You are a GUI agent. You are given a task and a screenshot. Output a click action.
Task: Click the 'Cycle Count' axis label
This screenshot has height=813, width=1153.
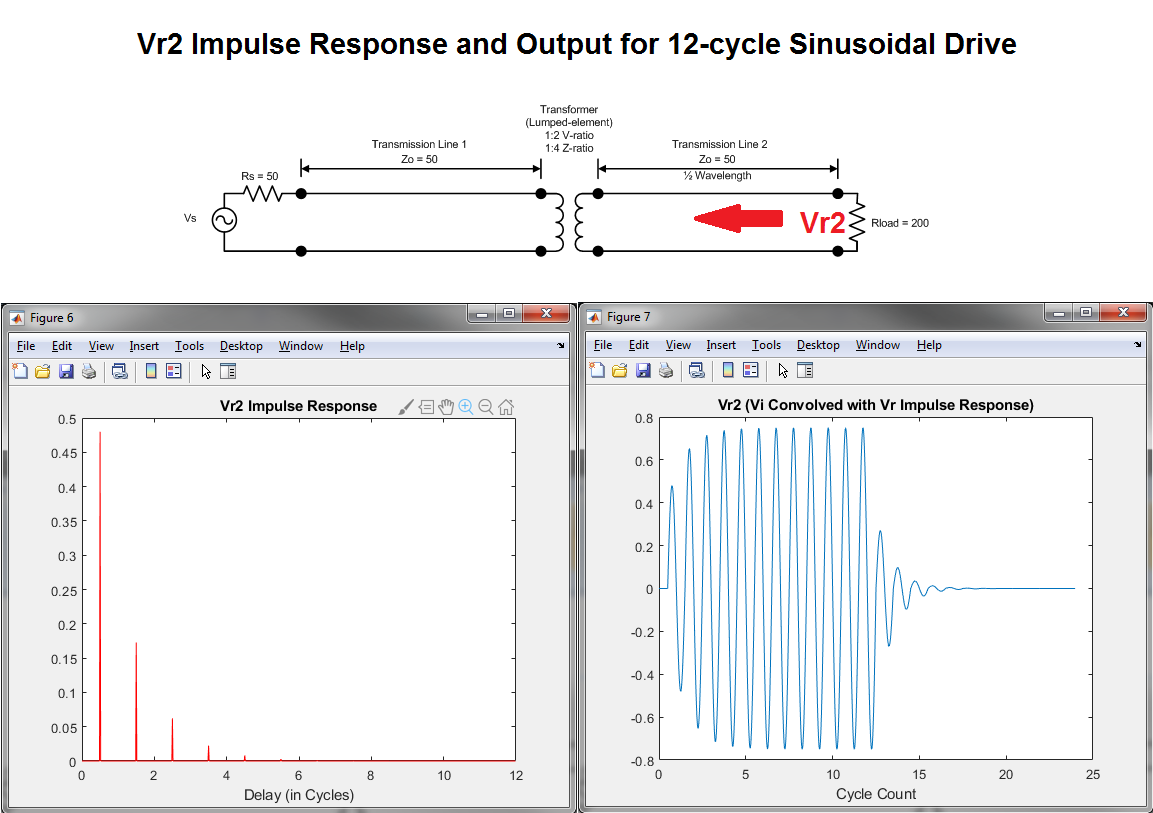click(876, 794)
